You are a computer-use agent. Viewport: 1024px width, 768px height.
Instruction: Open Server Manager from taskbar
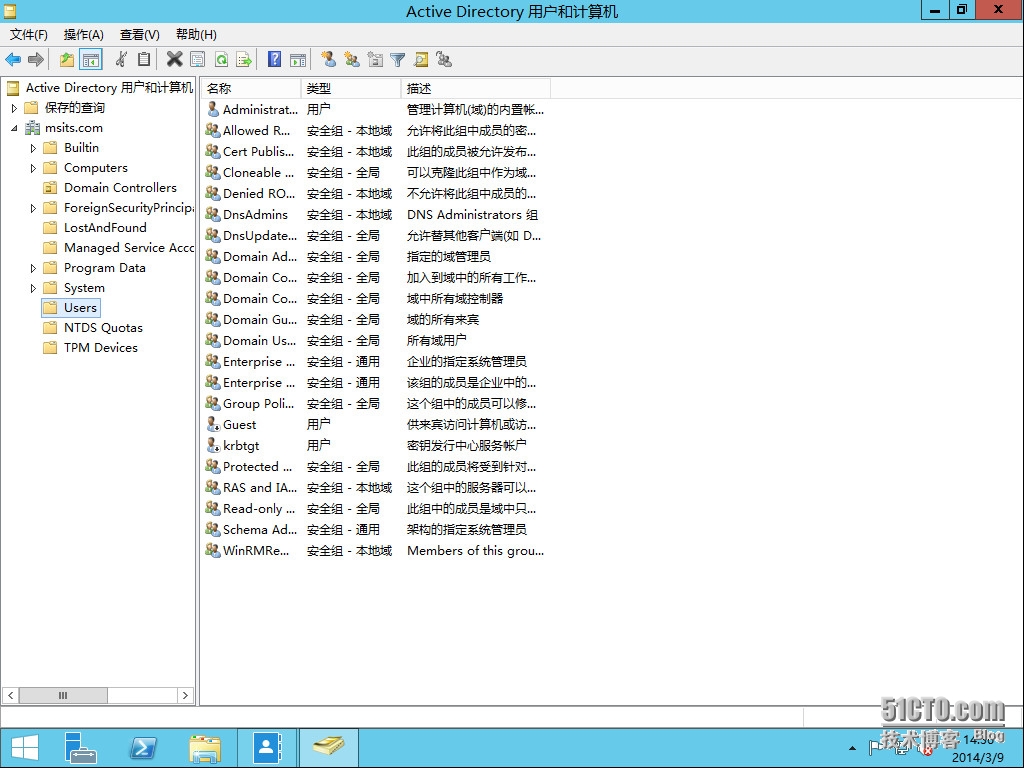coord(81,748)
